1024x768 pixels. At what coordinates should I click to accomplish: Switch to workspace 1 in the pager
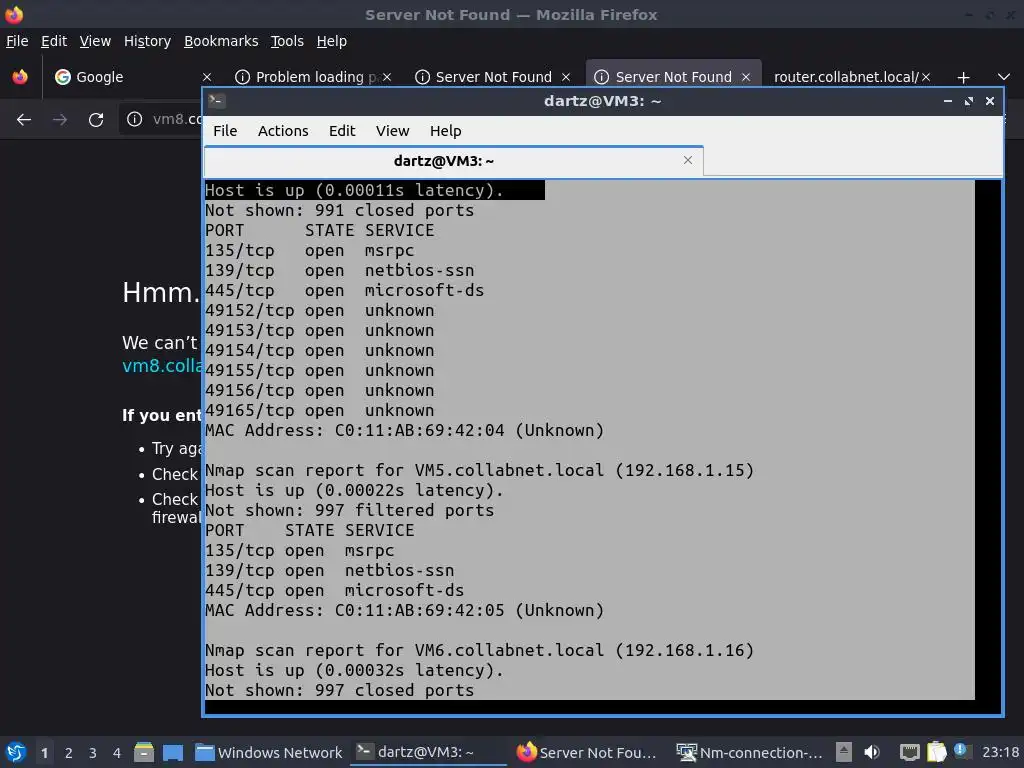(x=44, y=753)
